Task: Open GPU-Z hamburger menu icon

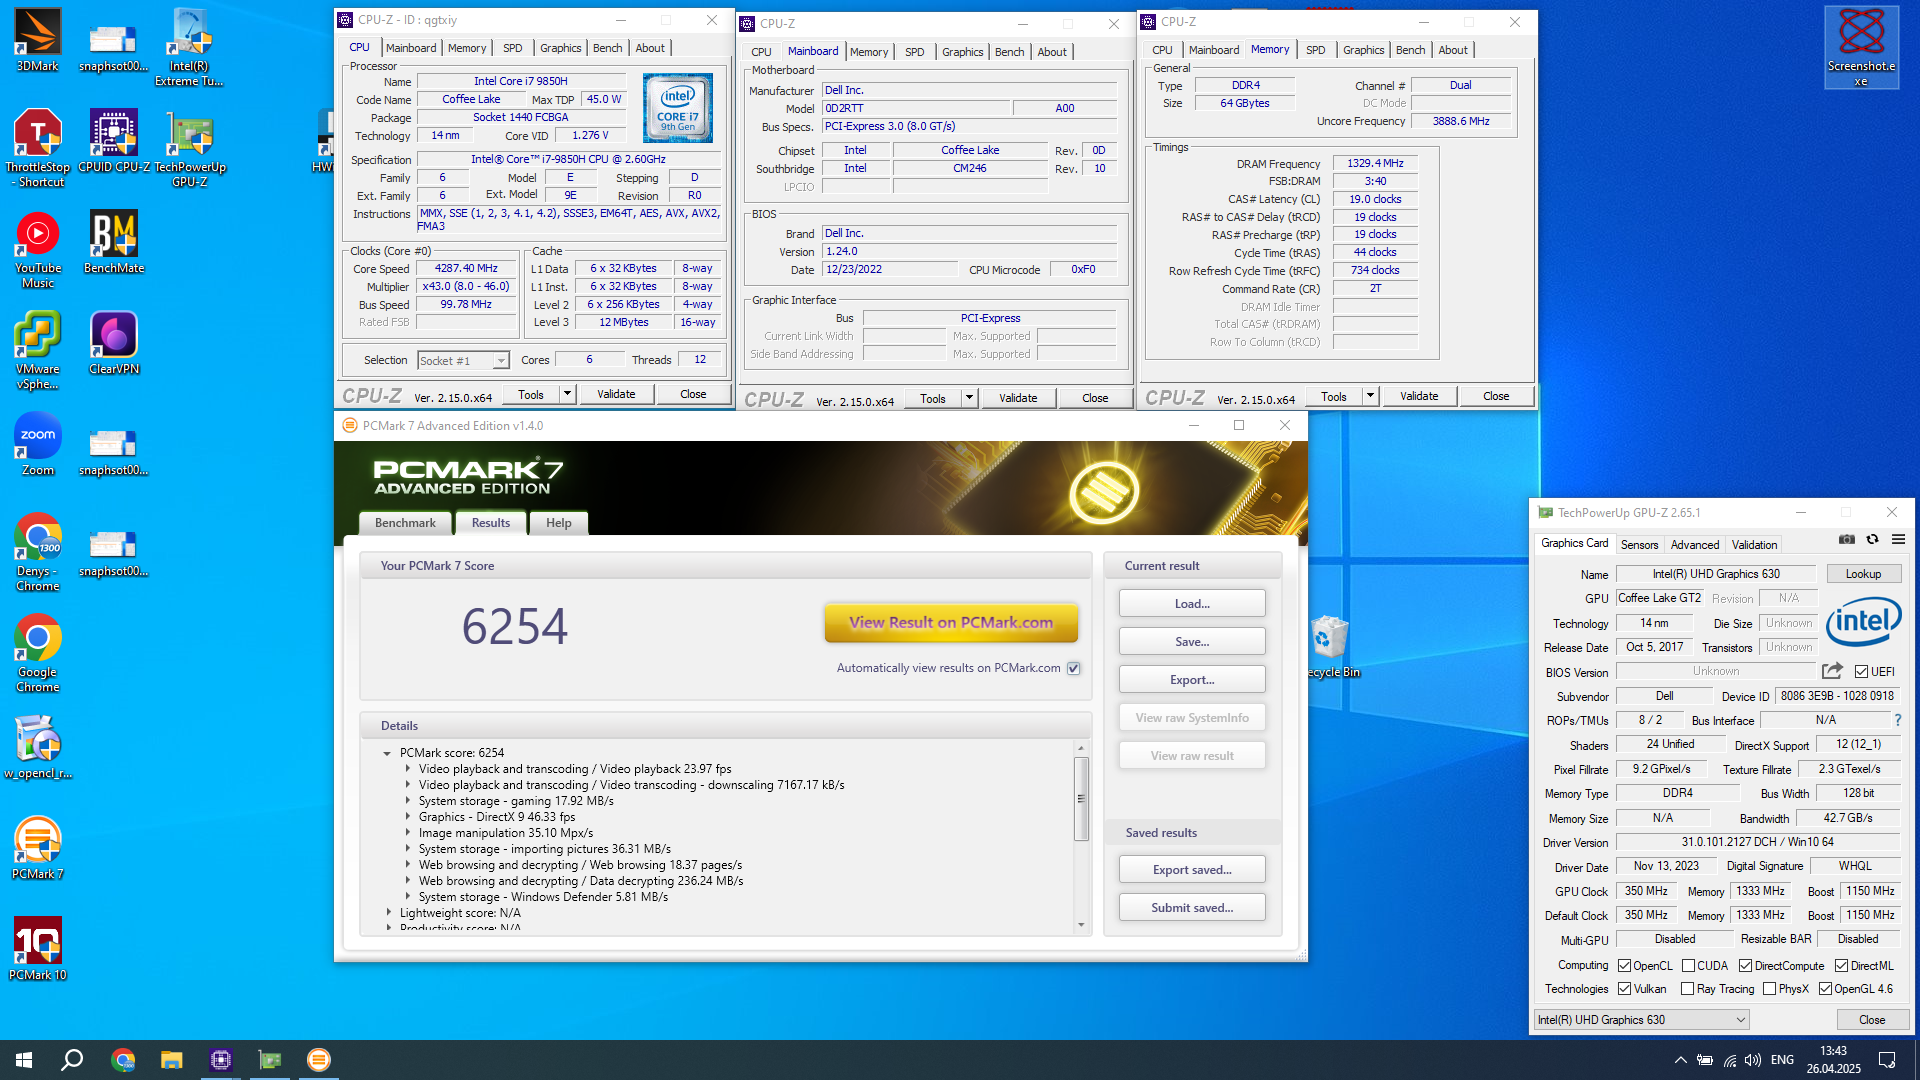Action: tap(1898, 540)
